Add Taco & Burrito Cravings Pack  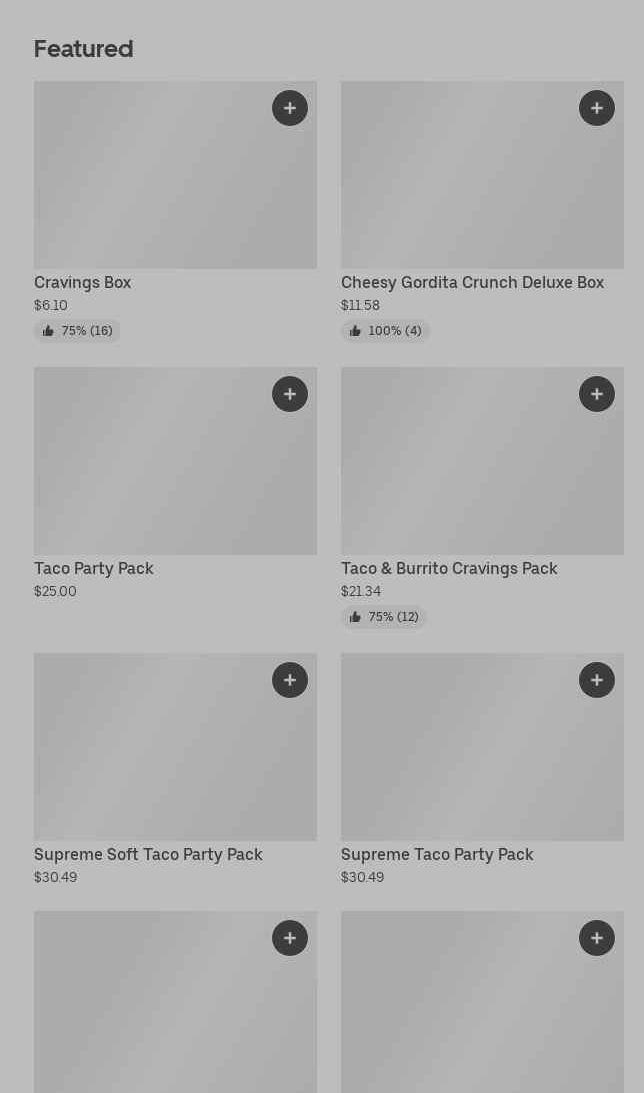[597, 394]
